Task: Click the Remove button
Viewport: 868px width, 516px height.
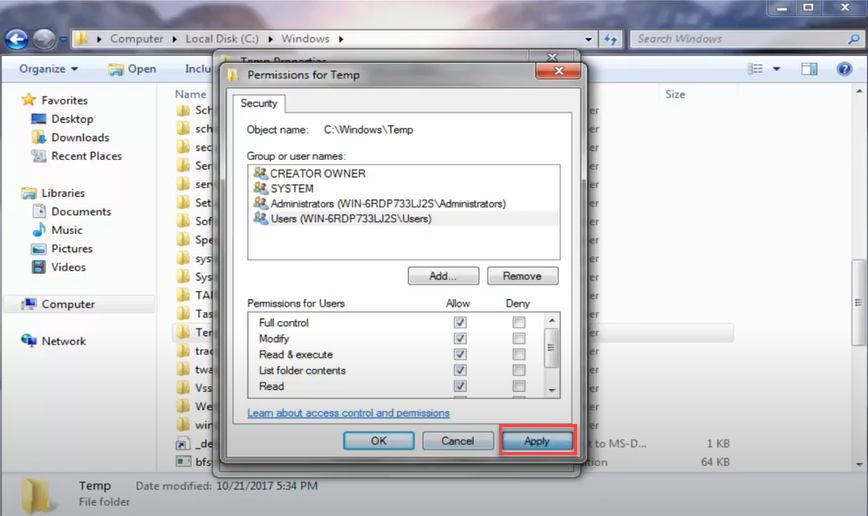Action: coord(523,276)
